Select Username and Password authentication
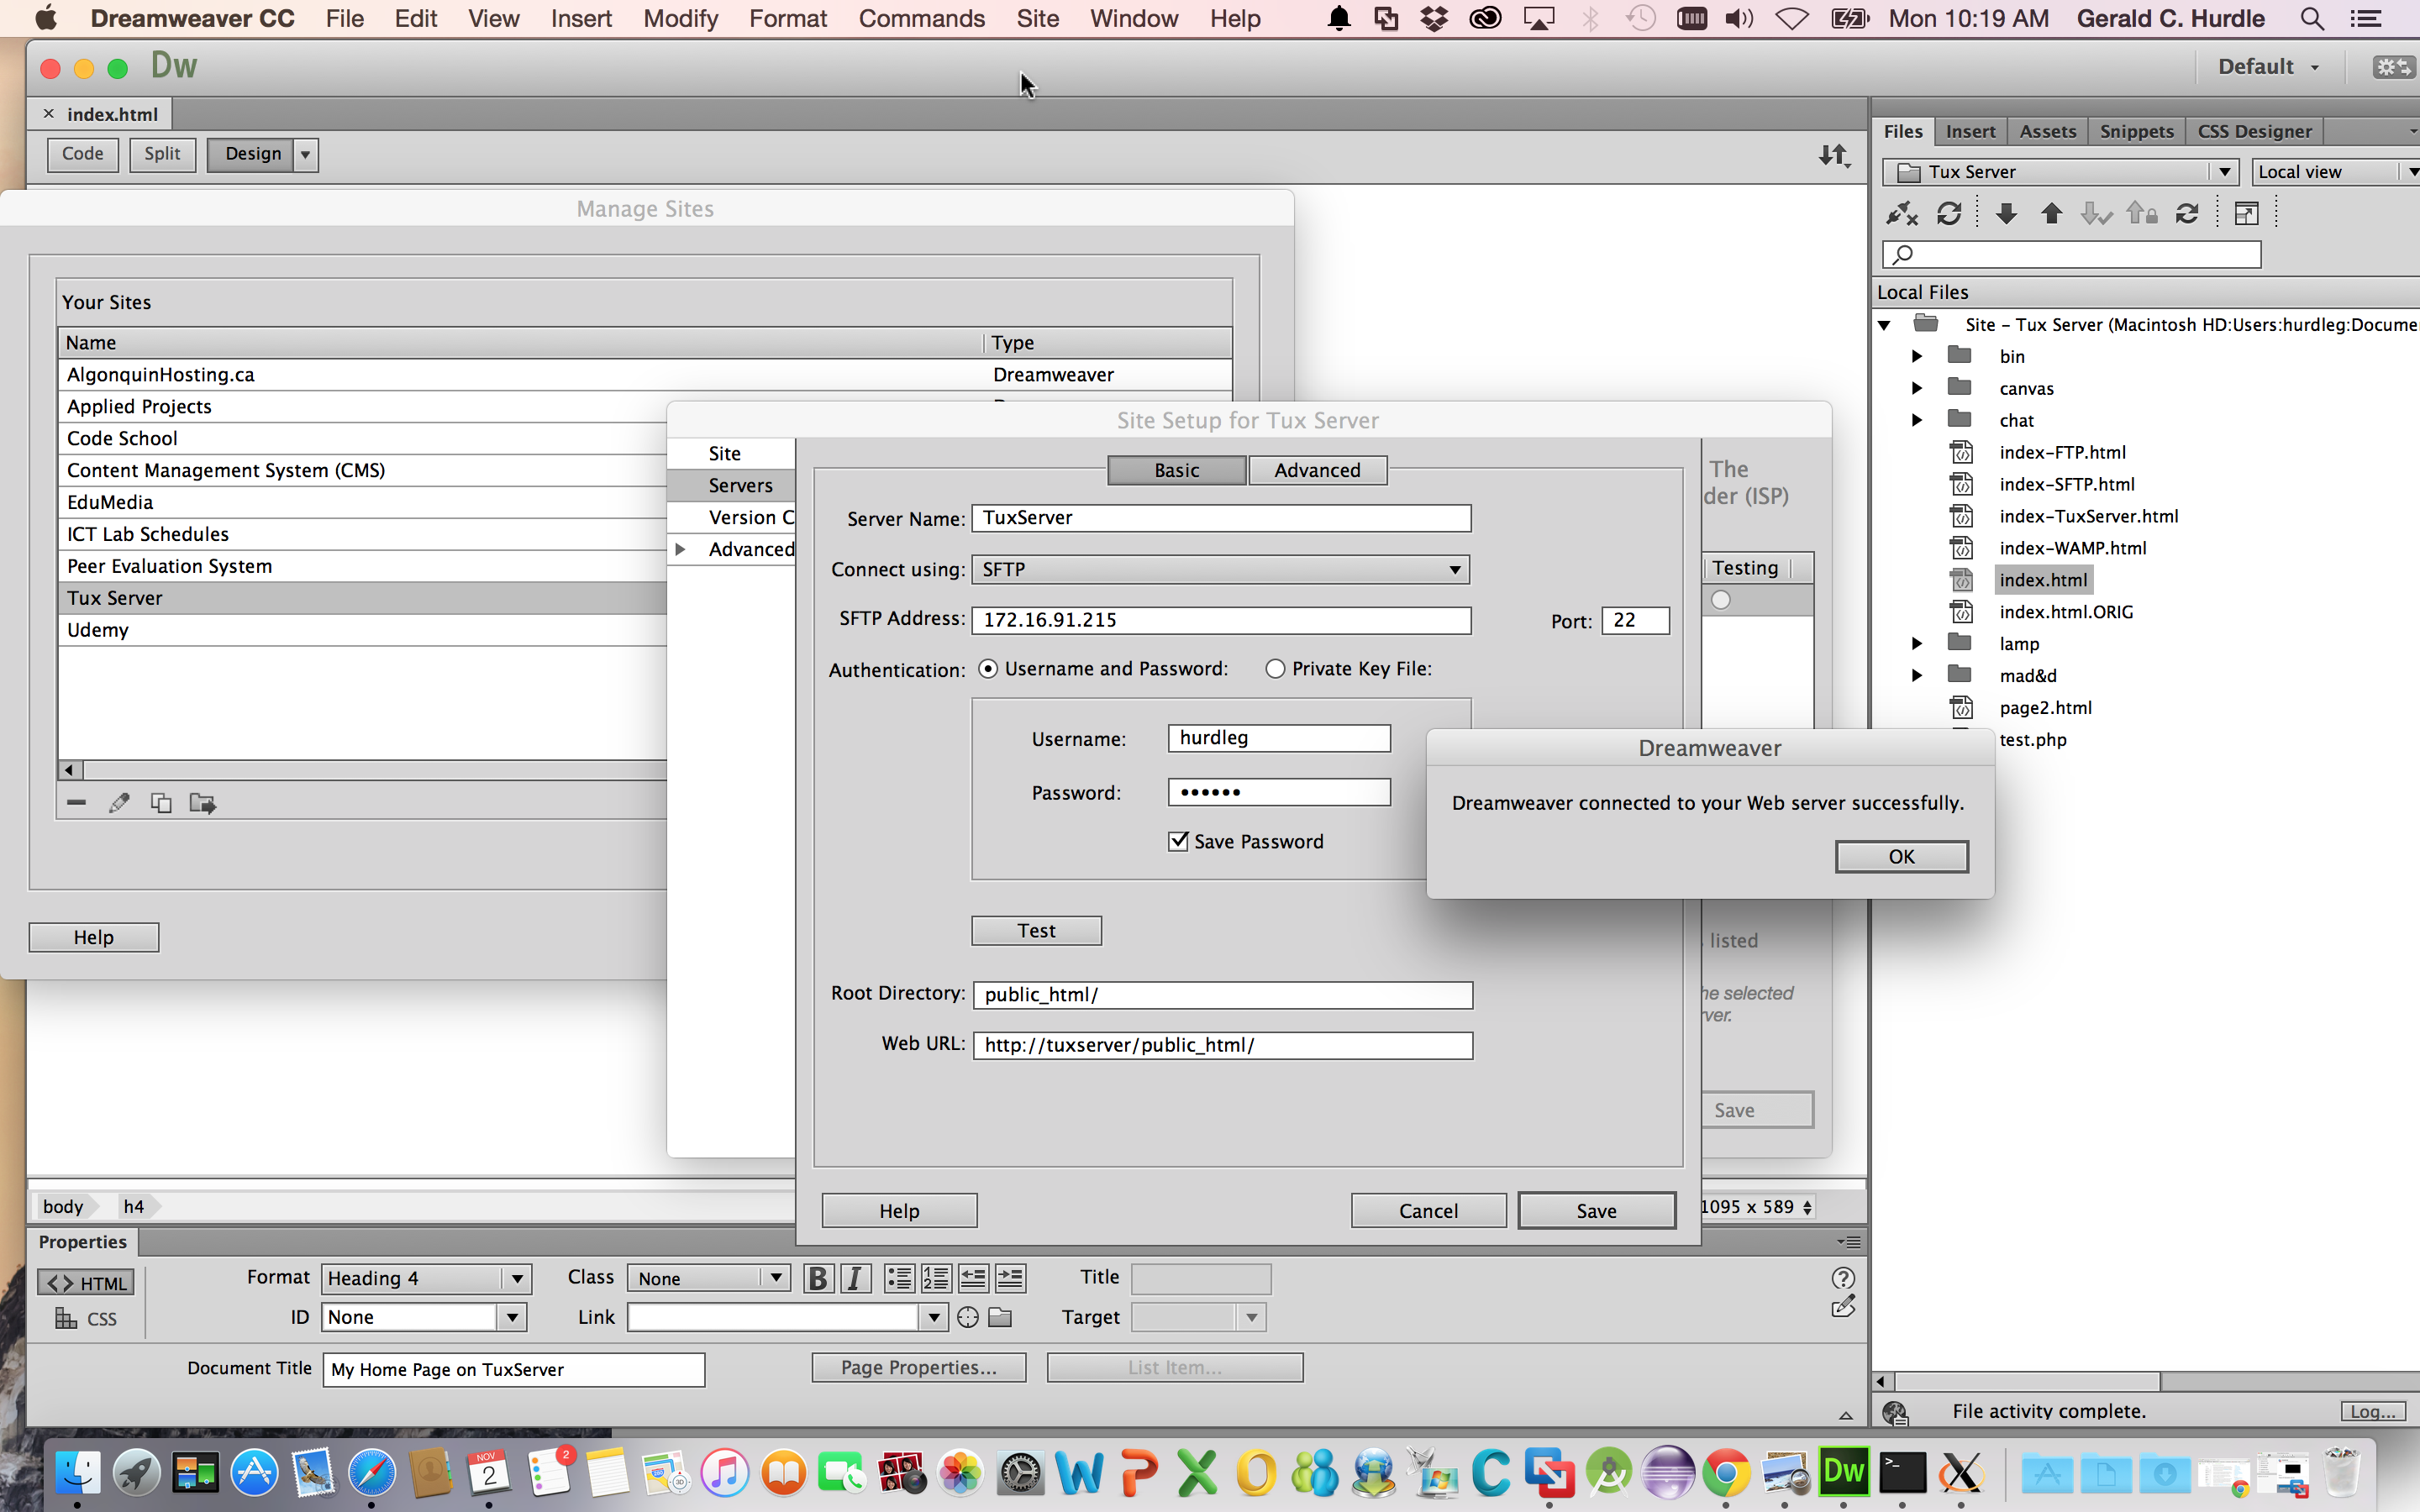 coord(988,669)
